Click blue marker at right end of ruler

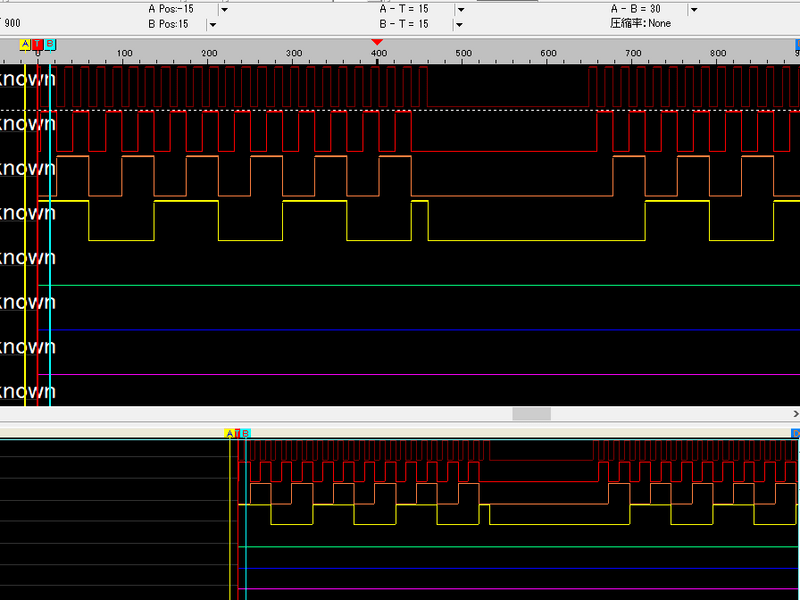[797, 45]
